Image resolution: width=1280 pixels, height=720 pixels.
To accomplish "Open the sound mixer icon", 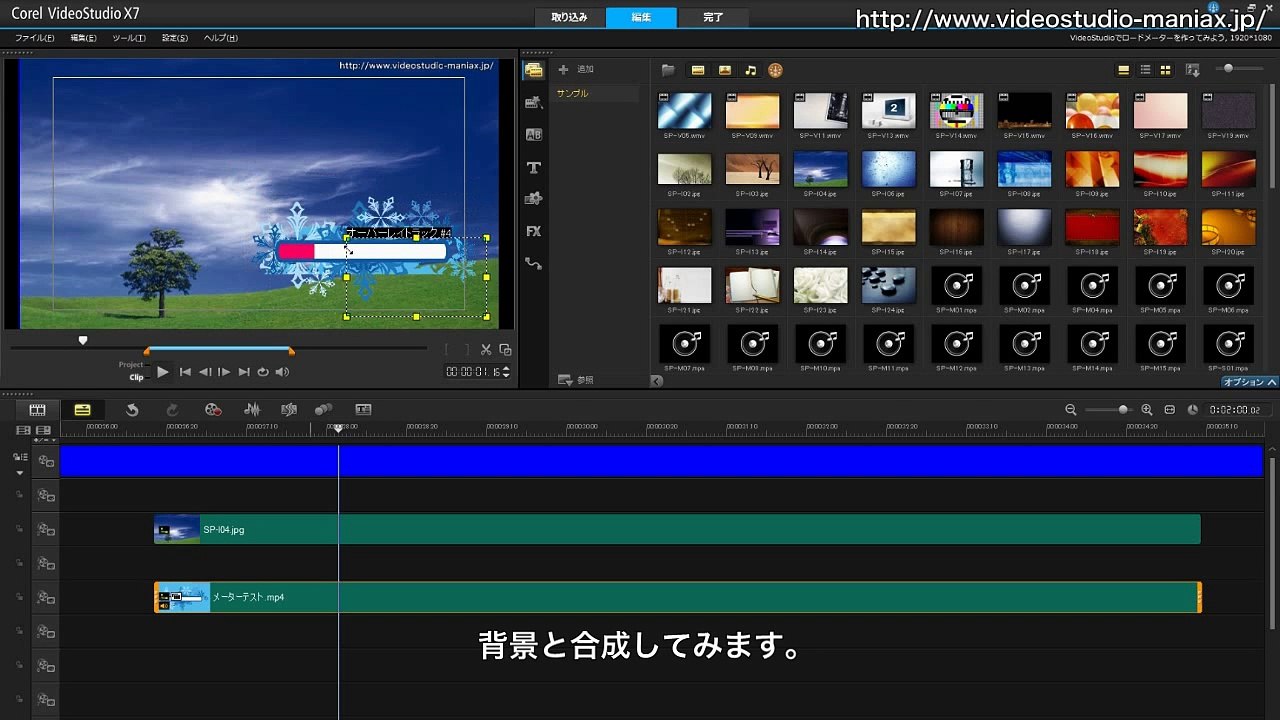I will pyautogui.click(x=252, y=410).
